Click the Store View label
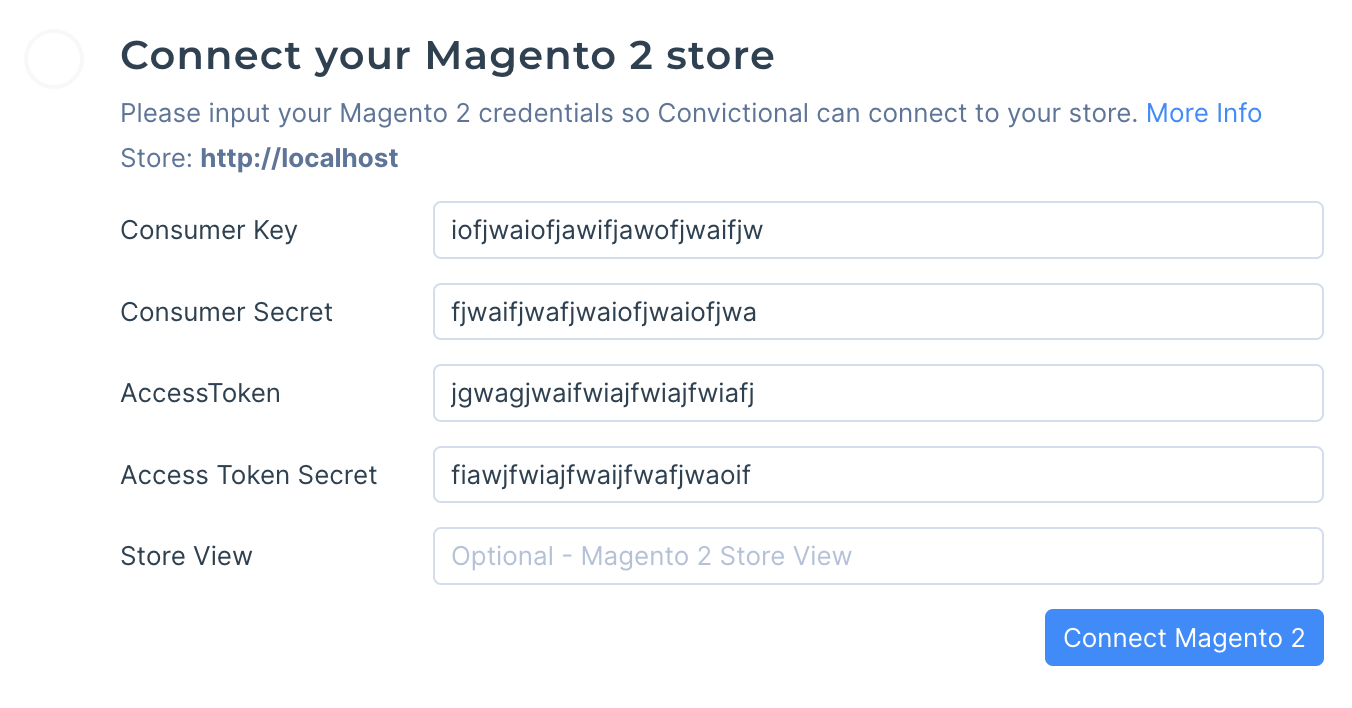Viewport: 1352px width, 708px height. pos(186,556)
